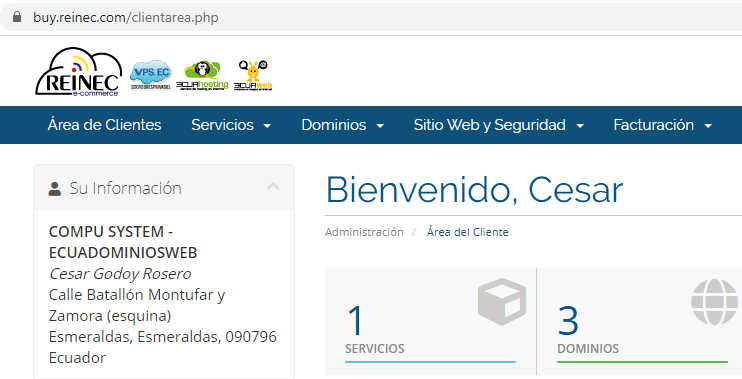Viewport: 742px width, 379px height.
Task: Click the user icon beside Su Información
Action: (55, 189)
